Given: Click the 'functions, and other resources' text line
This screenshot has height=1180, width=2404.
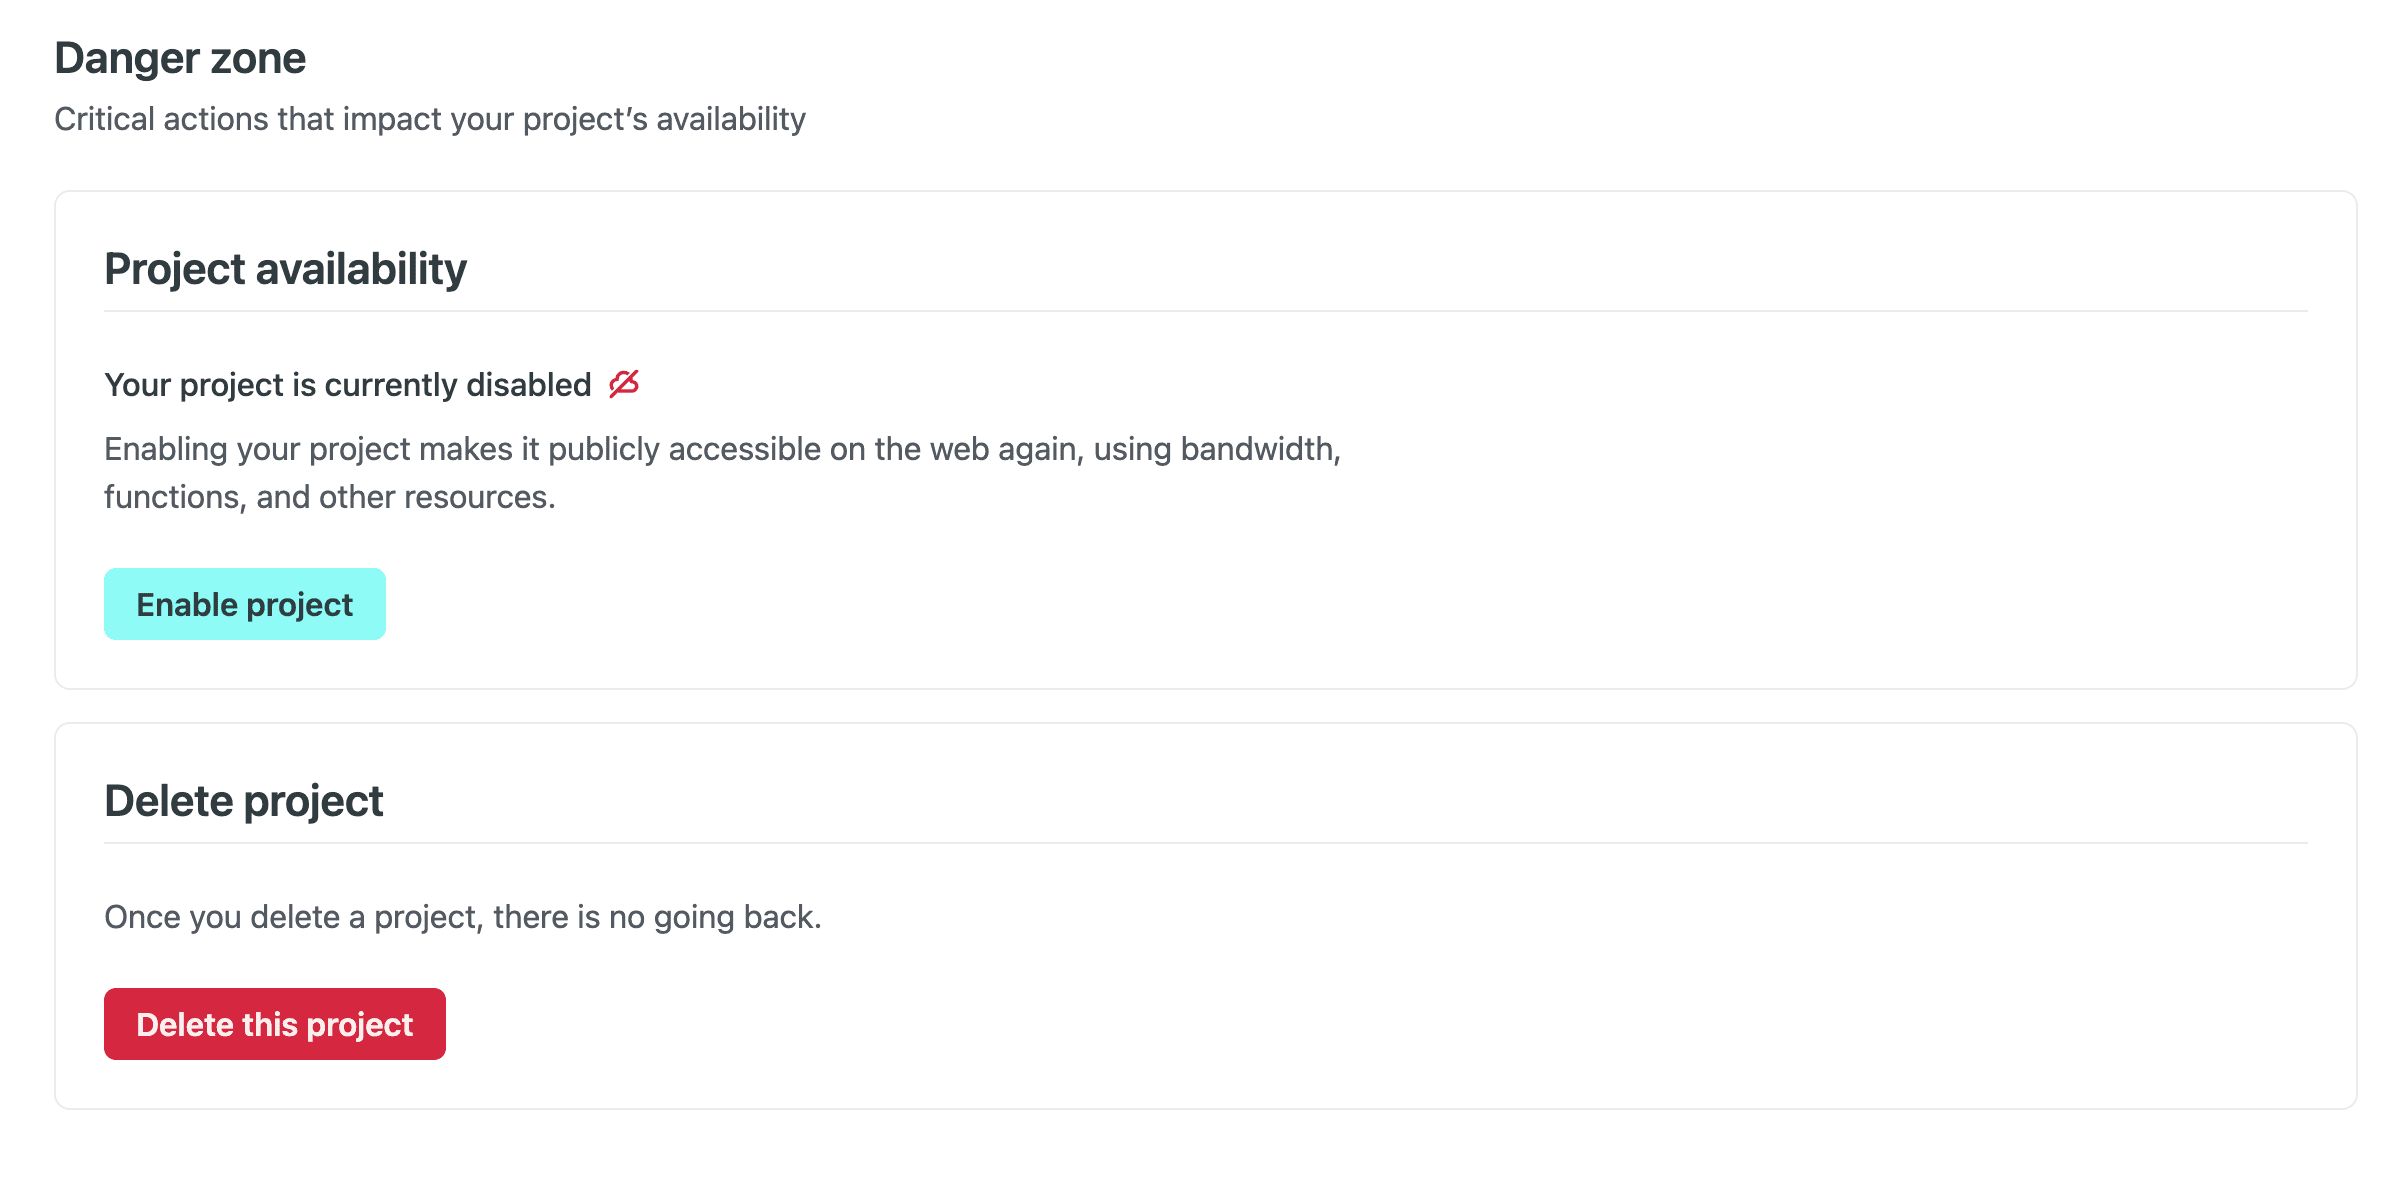Looking at the screenshot, I should [329, 497].
